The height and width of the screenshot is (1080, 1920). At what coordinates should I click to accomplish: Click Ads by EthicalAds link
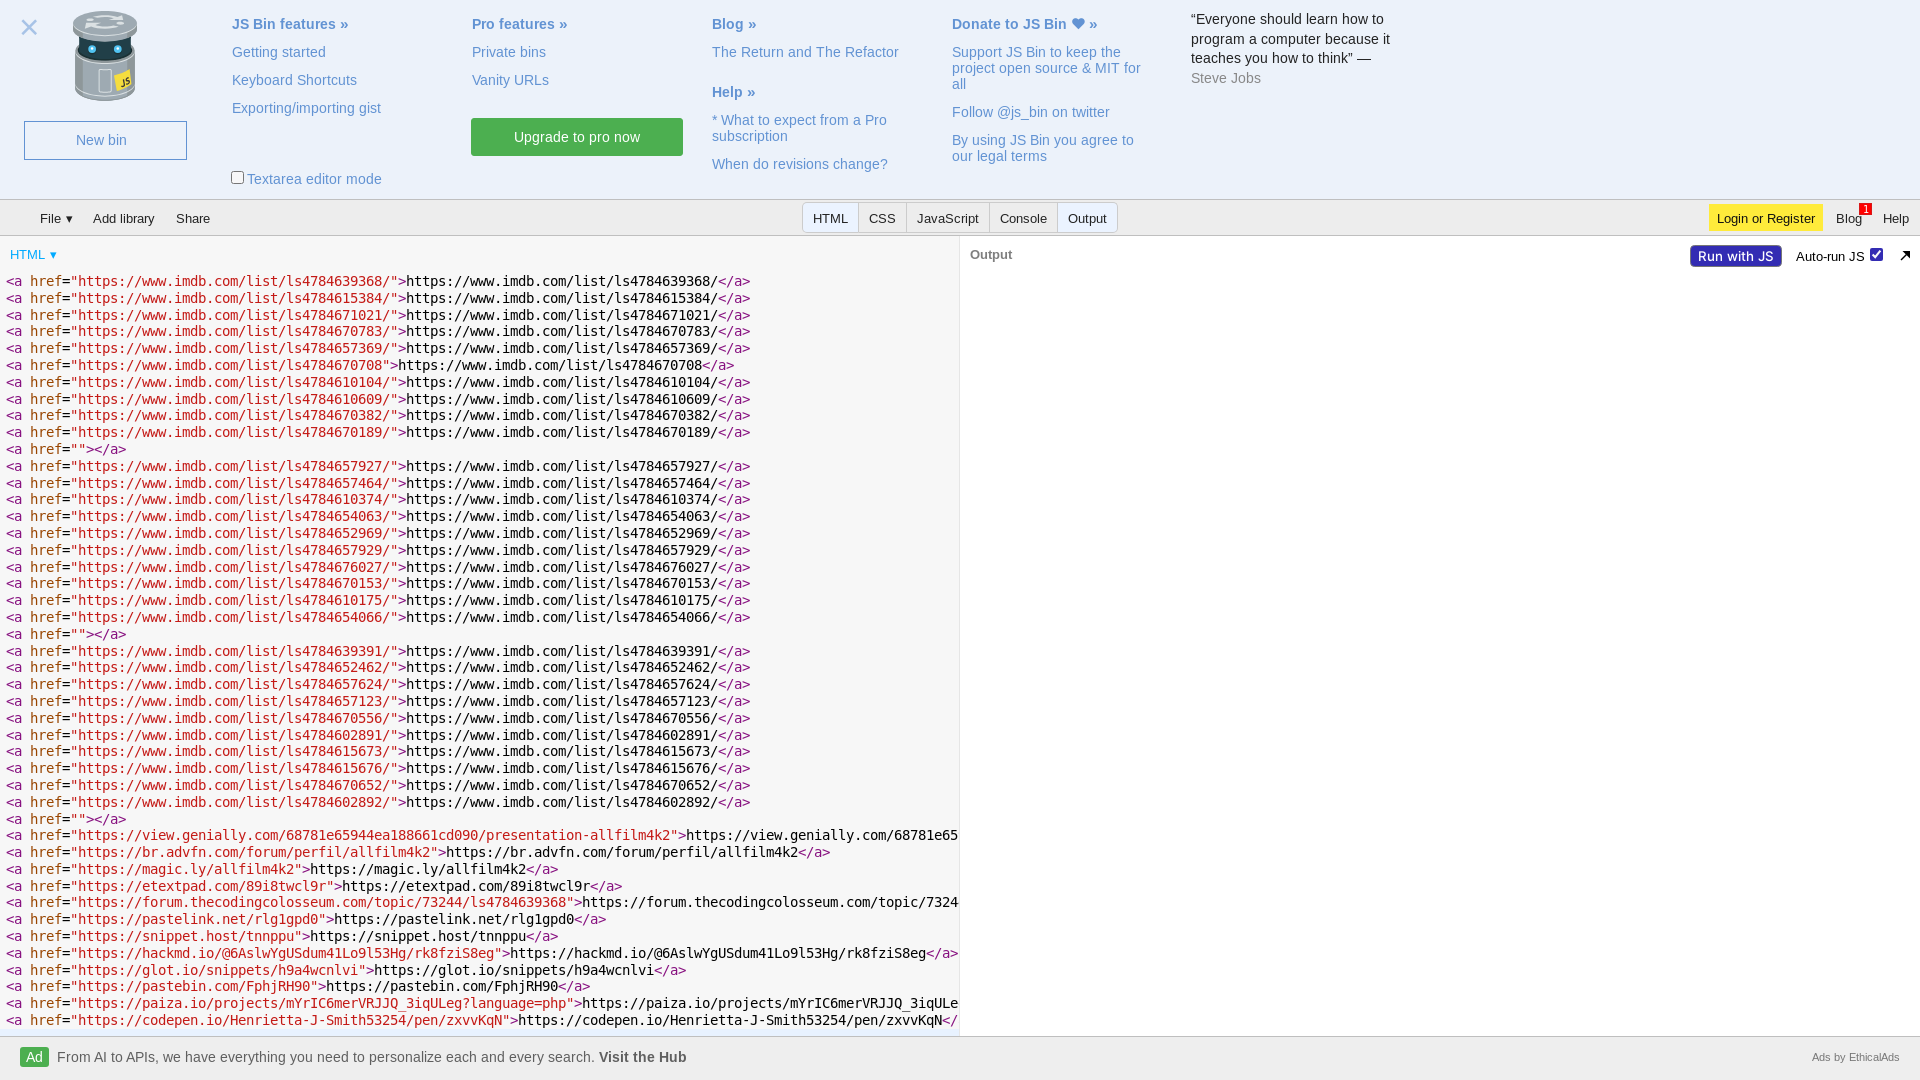click(1855, 1057)
